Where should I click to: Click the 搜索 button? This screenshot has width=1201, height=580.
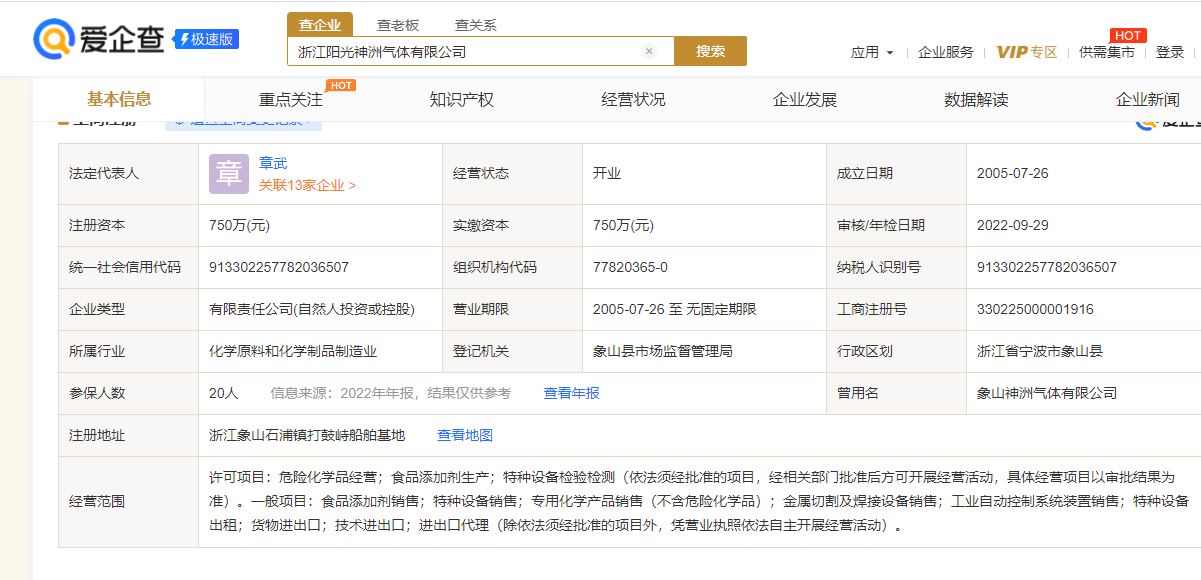tap(711, 51)
